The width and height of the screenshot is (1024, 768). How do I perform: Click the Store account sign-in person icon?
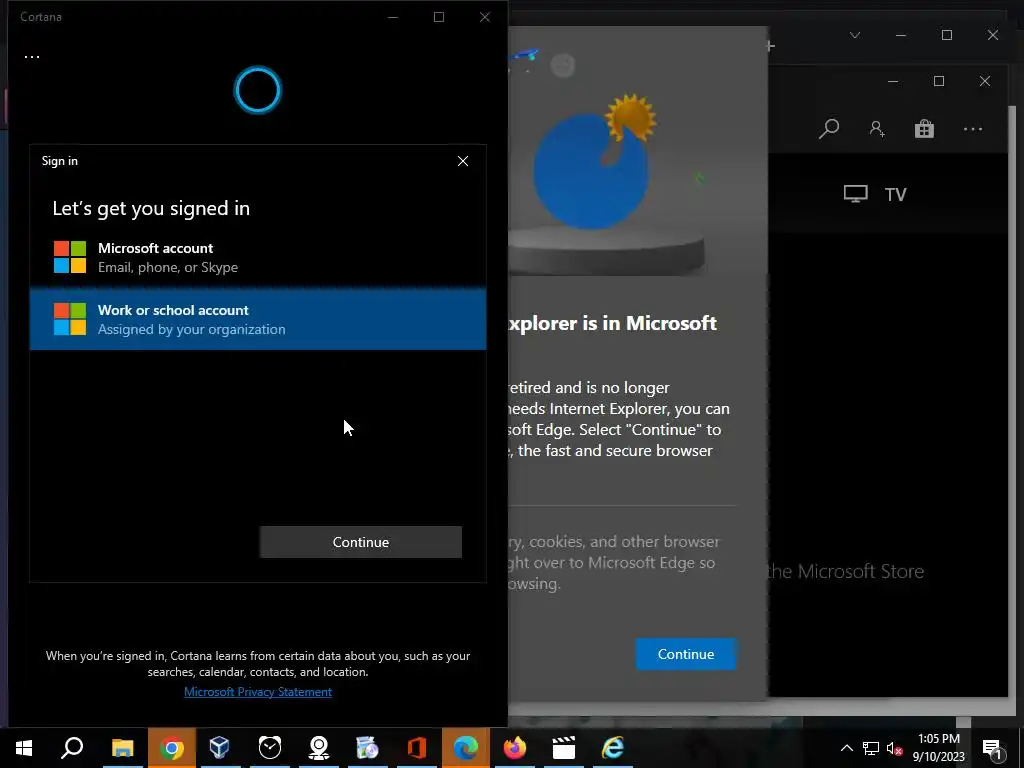coord(876,129)
